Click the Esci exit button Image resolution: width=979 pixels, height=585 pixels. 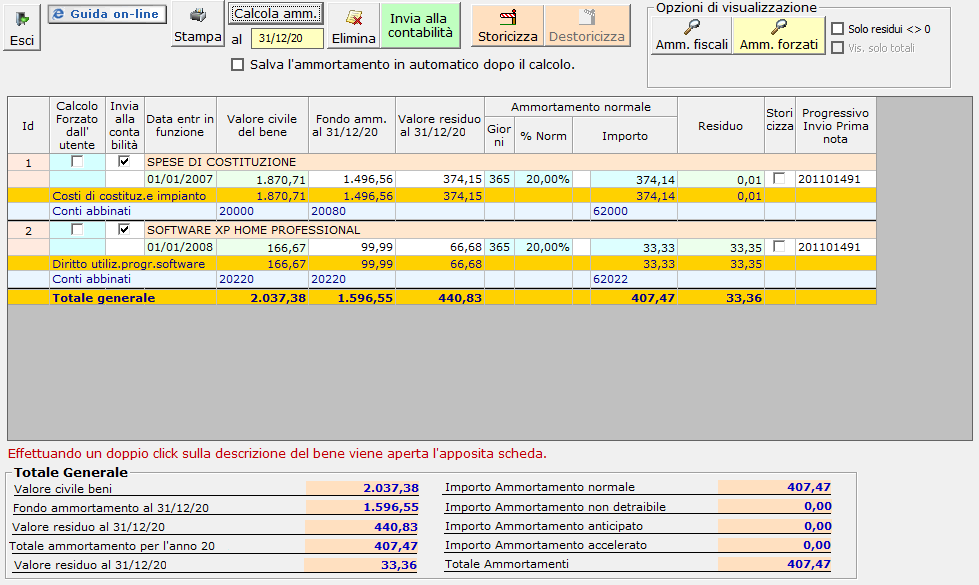[x=22, y=27]
